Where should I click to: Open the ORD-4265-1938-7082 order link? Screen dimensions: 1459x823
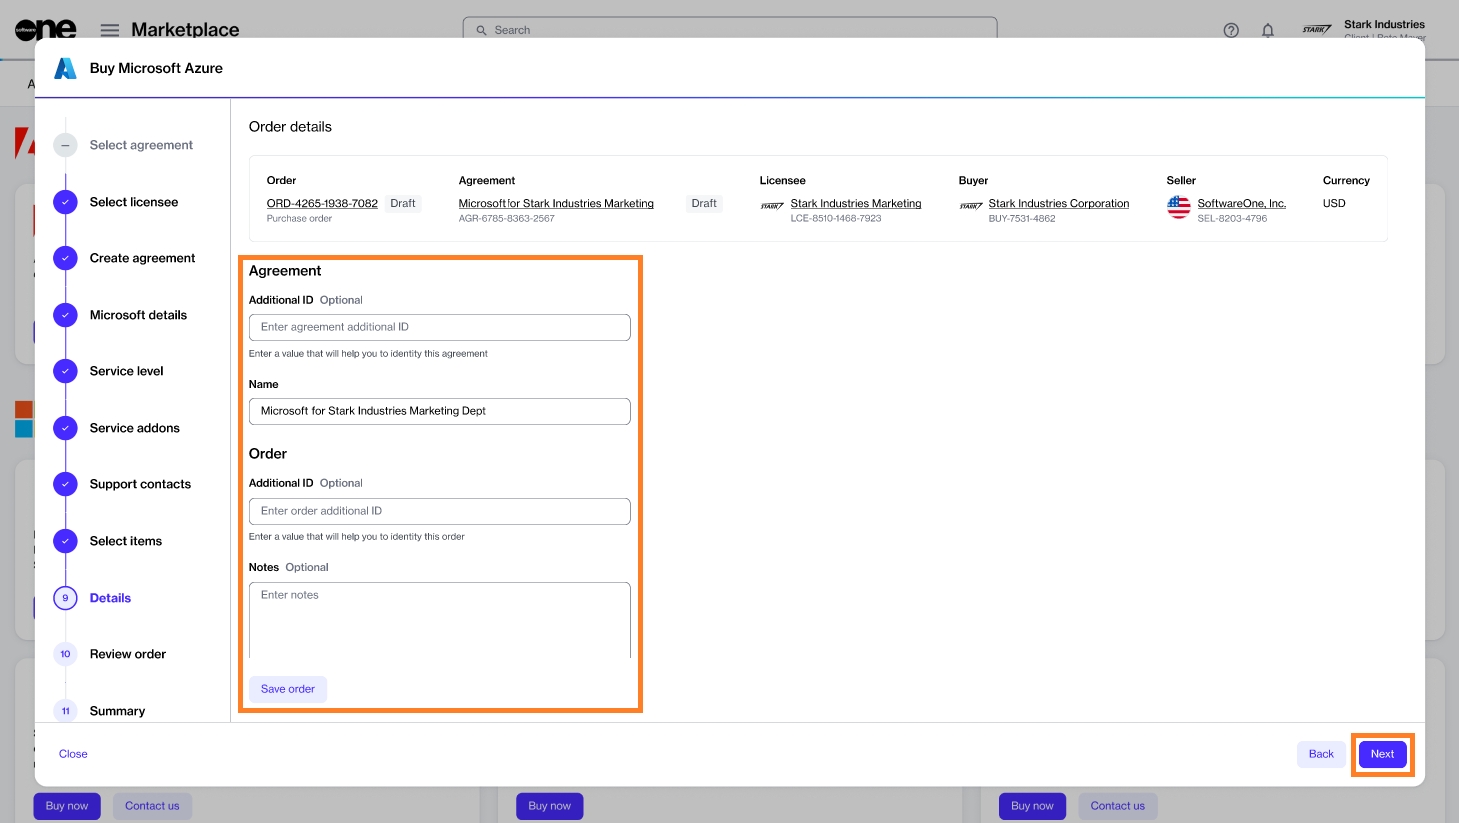(322, 203)
